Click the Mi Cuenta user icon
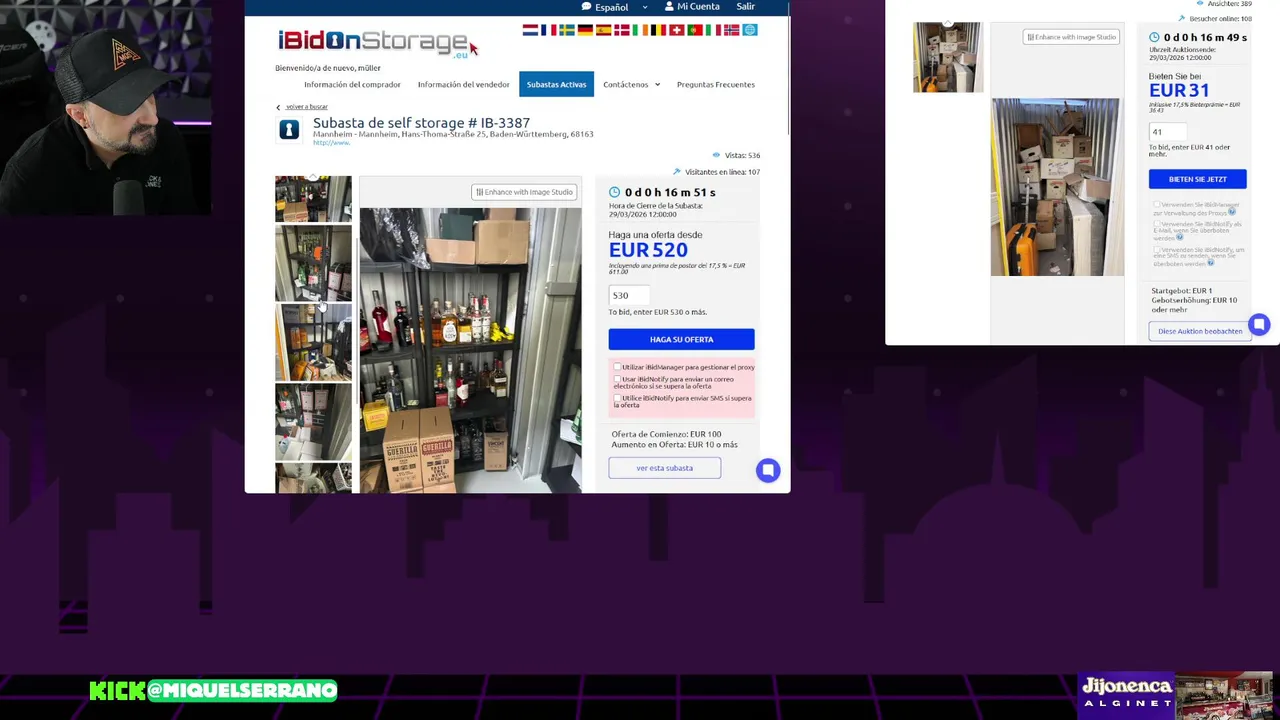Viewport: 1280px width, 720px height. pyautogui.click(x=669, y=6)
